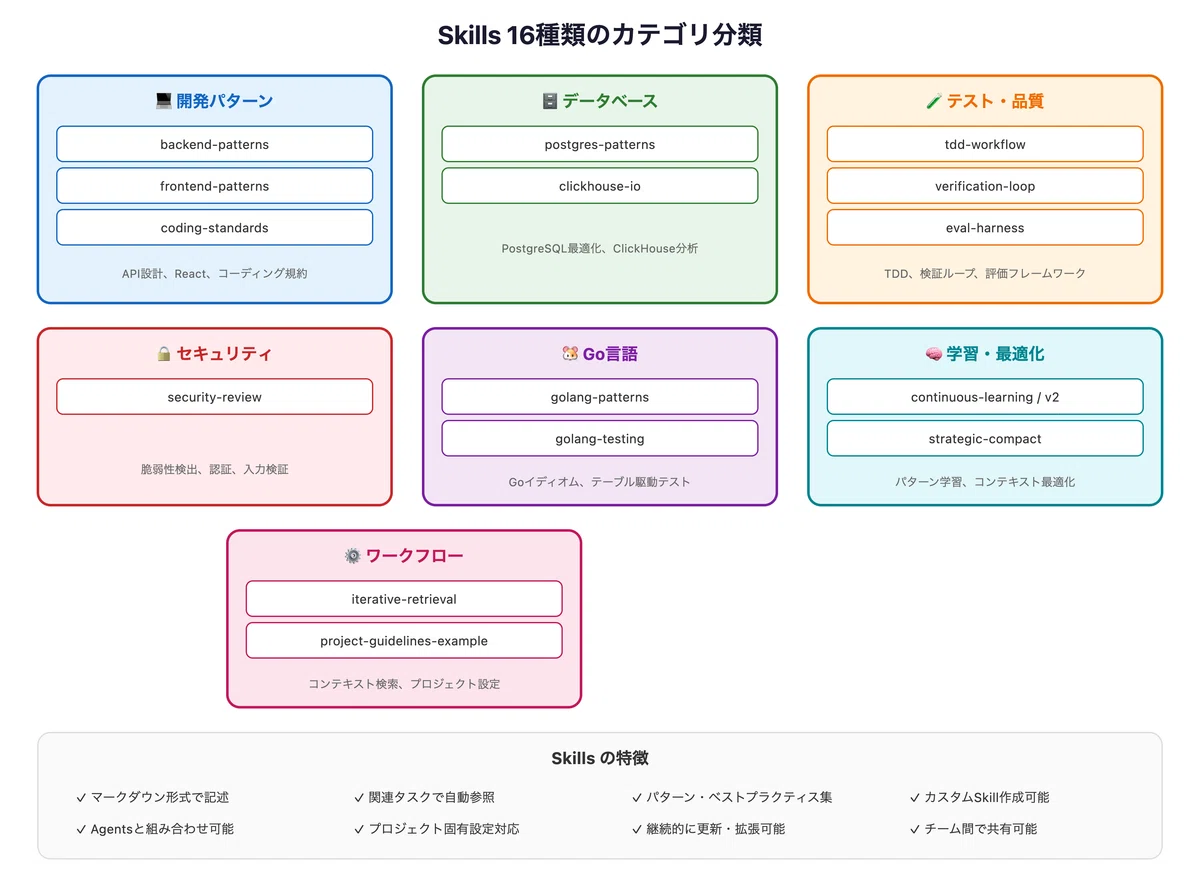
Task: Click the brain icon beside 学習・最適化
Action: (x=934, y=354)
